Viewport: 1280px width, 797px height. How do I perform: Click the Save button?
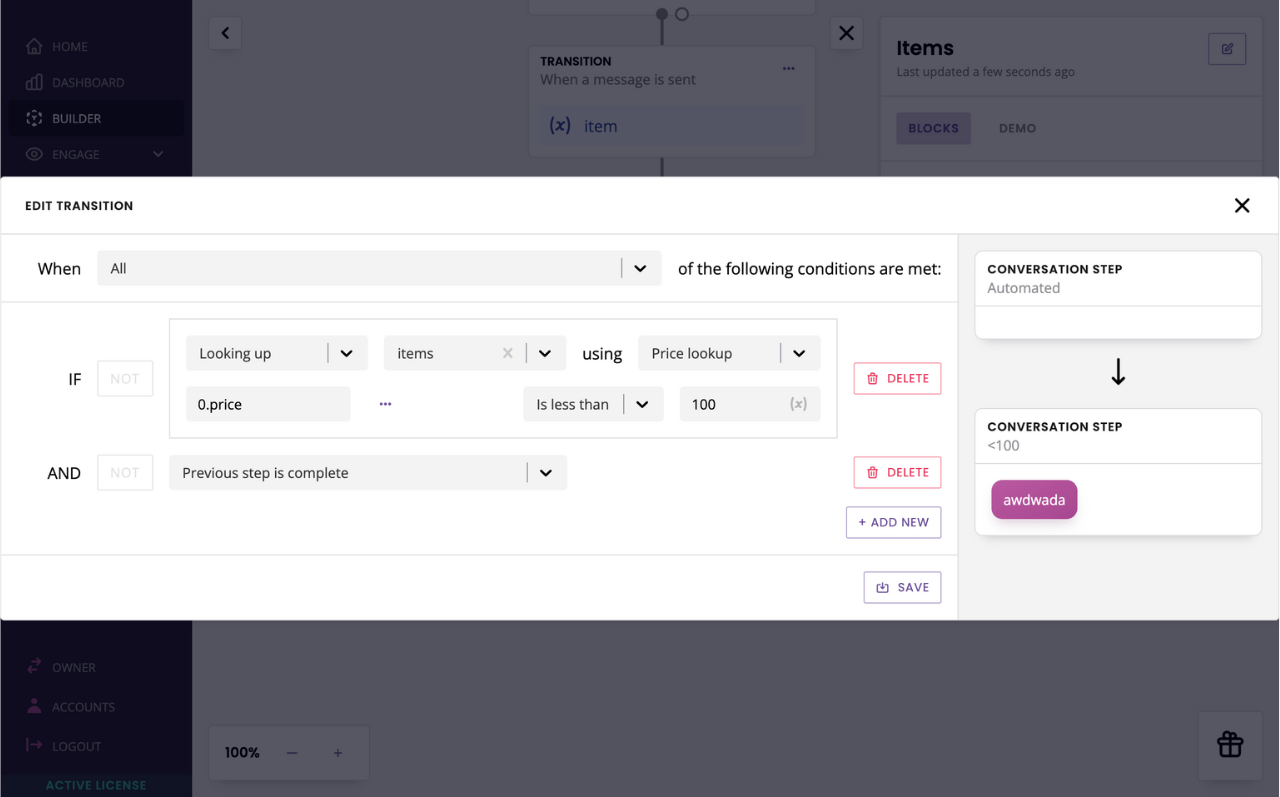(x=902, y=587)
